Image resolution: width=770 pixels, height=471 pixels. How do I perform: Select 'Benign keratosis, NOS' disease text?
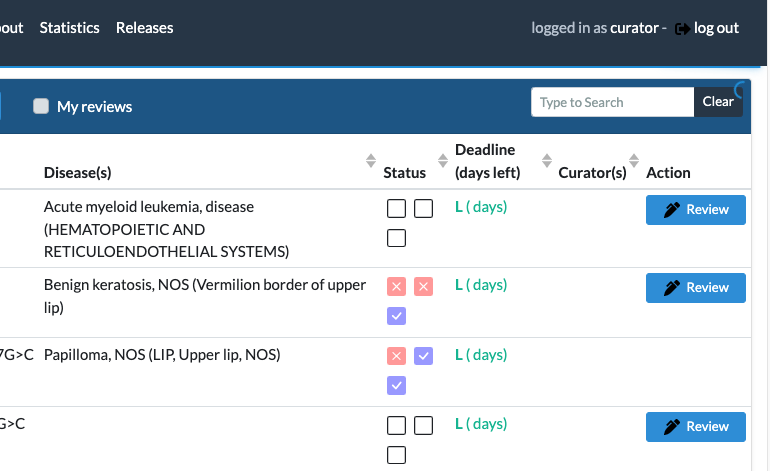[x=116, y=285]
